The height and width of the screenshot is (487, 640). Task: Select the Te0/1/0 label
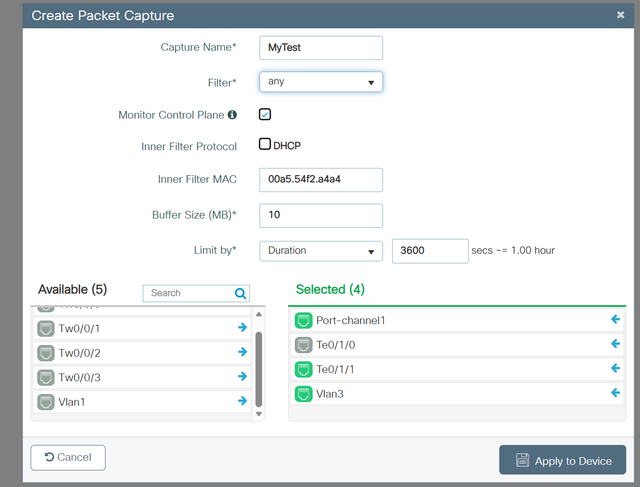336,345
